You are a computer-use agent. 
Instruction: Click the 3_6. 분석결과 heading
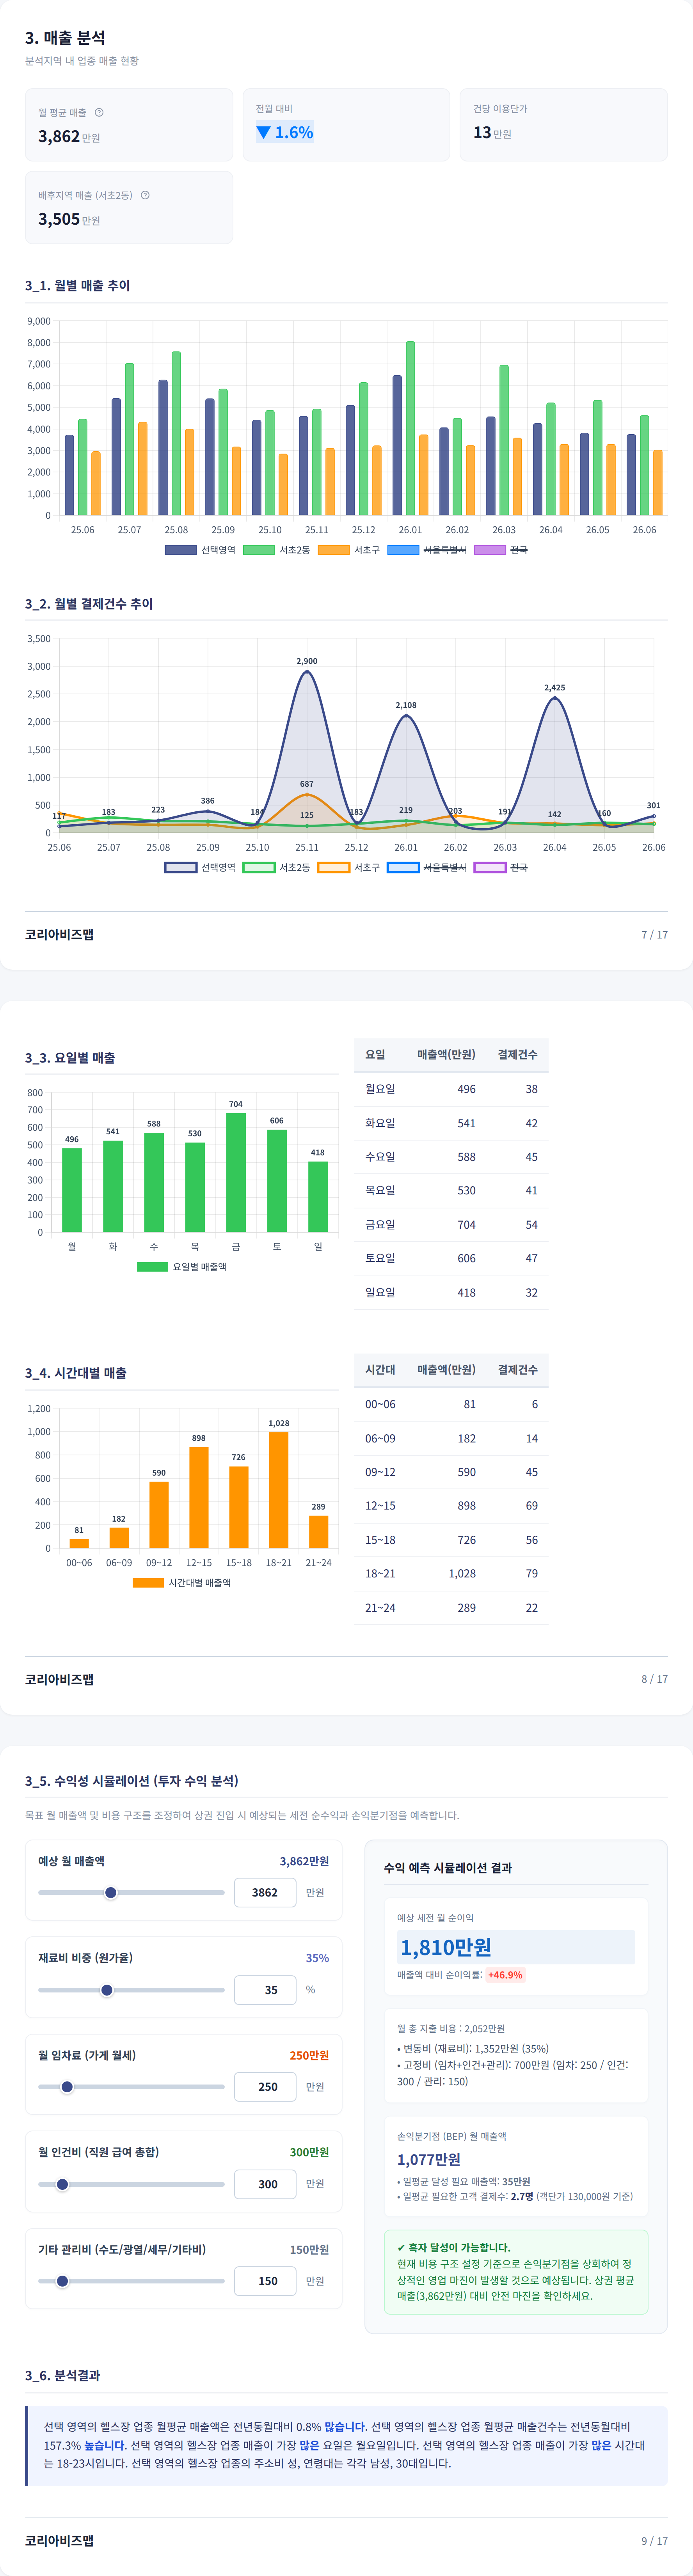click(62, 2375)
